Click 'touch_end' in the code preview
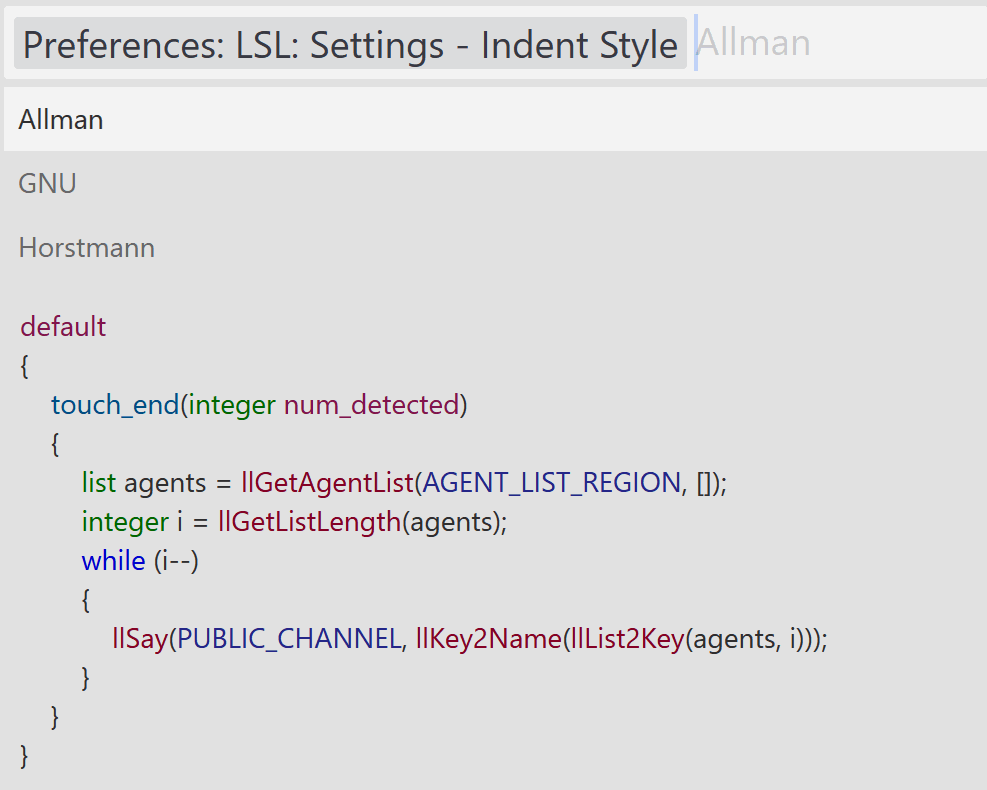 [x=115, y=405]
